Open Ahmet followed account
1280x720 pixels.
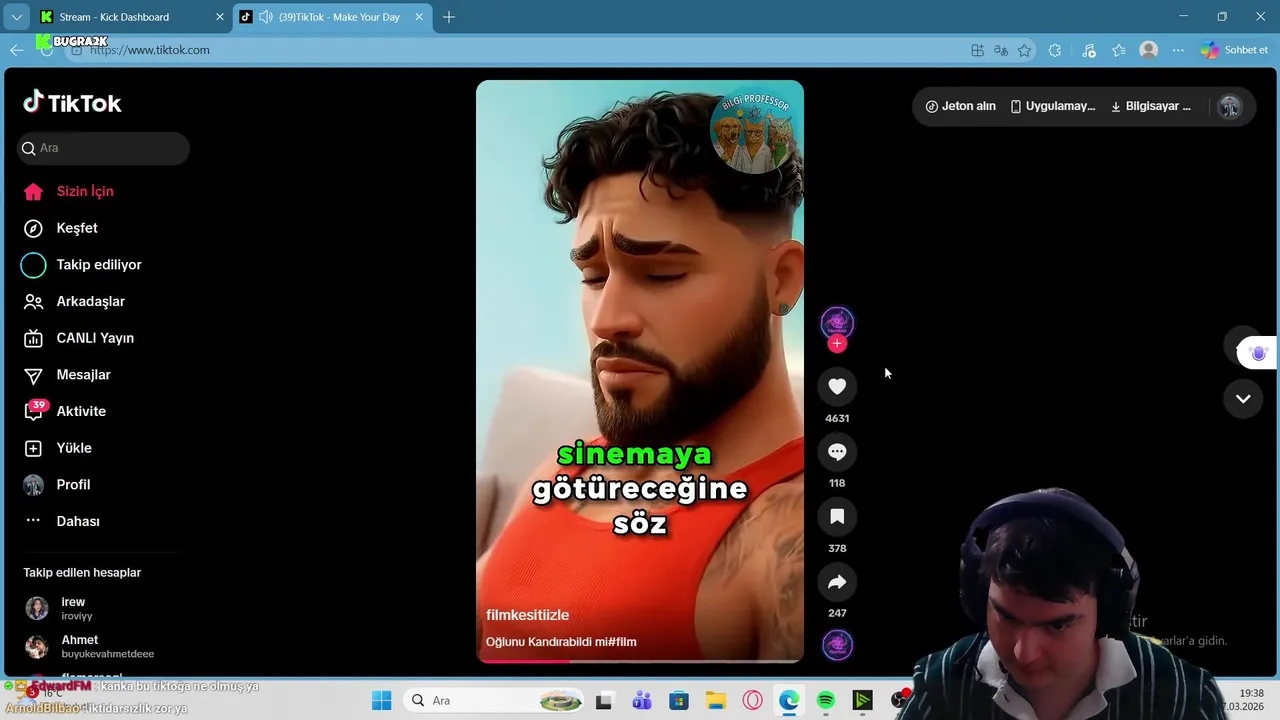tap(88, 646)
